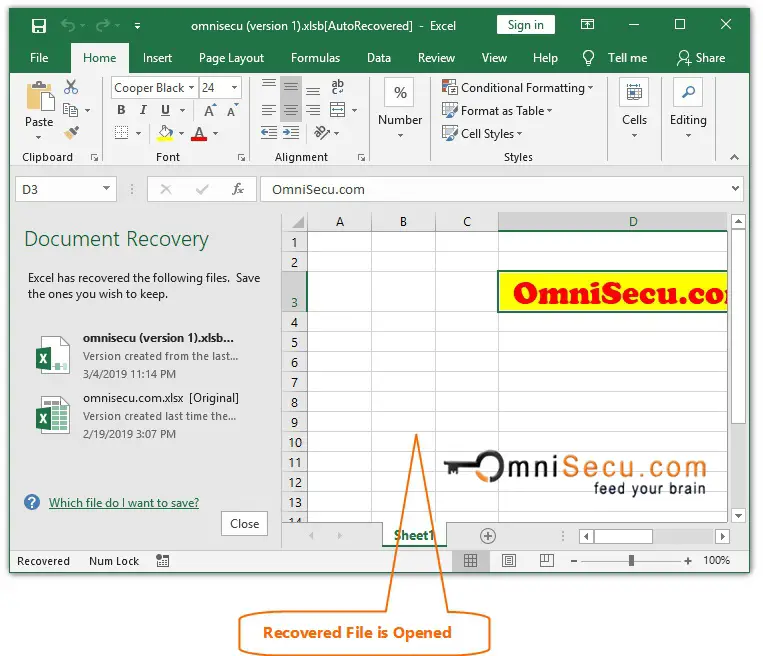Switch to the Formulas tab
The width and height of the screenshot is (763, 656).
315,58
